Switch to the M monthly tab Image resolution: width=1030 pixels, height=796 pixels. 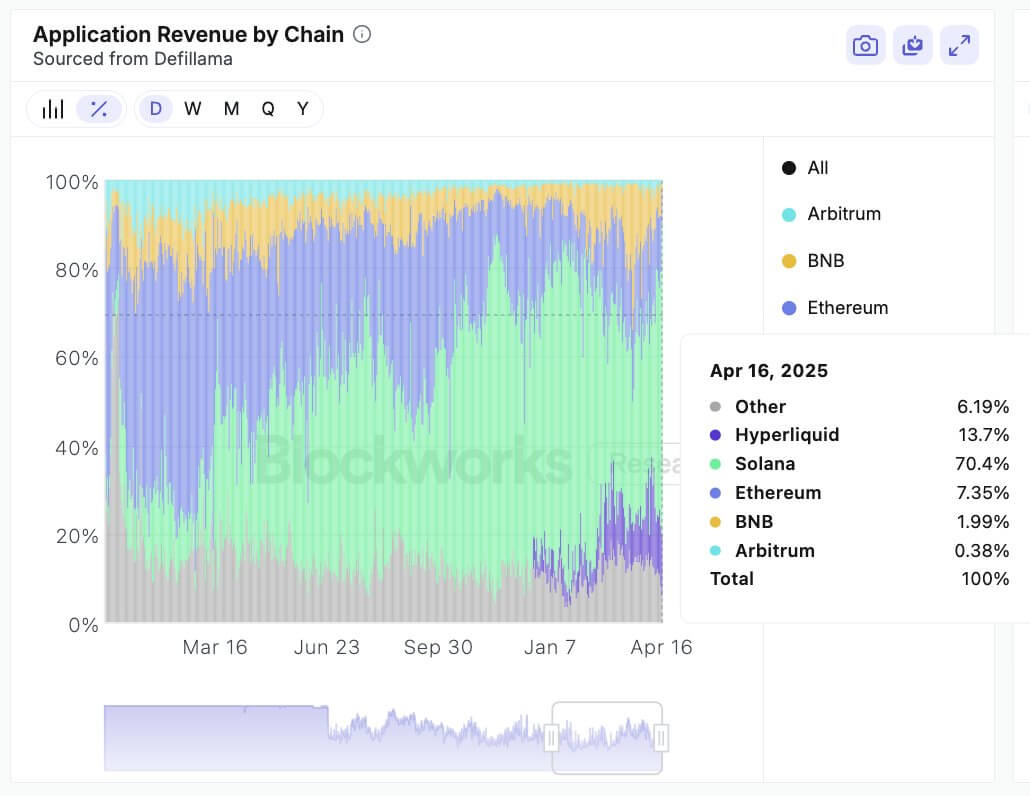click(x=229, y=108)
